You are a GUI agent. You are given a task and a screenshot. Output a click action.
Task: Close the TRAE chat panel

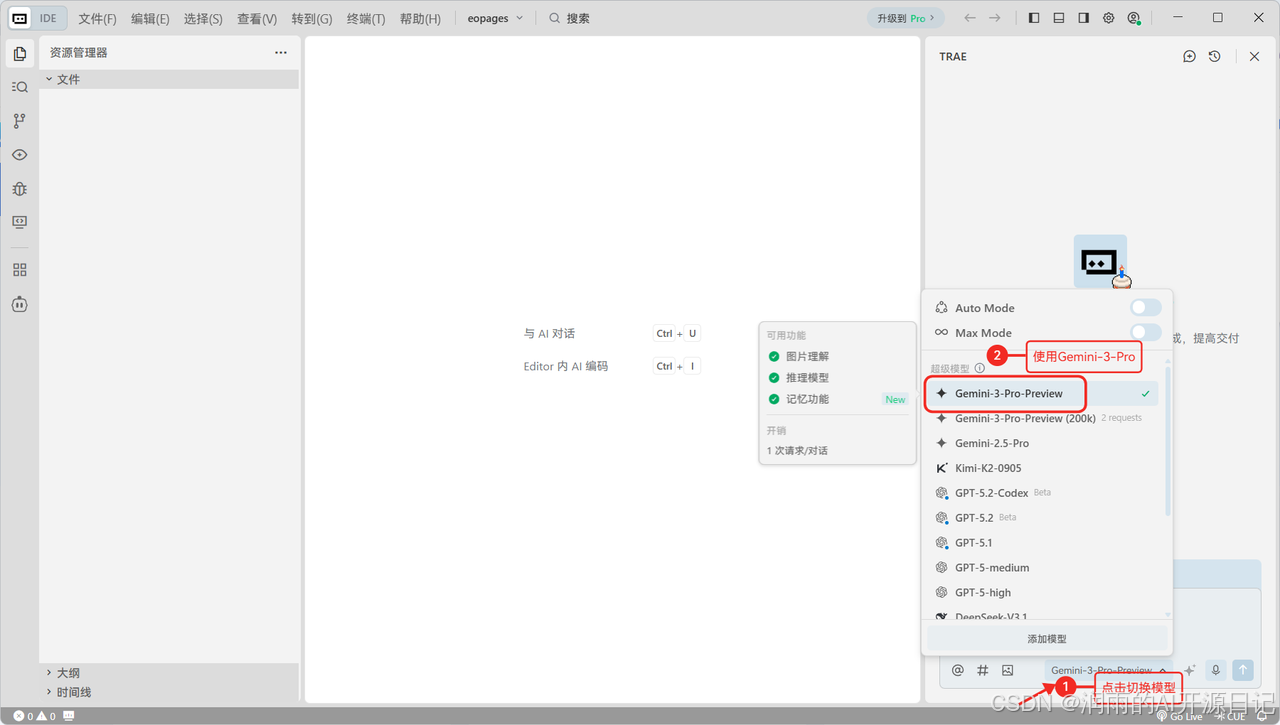[1254, 57]
